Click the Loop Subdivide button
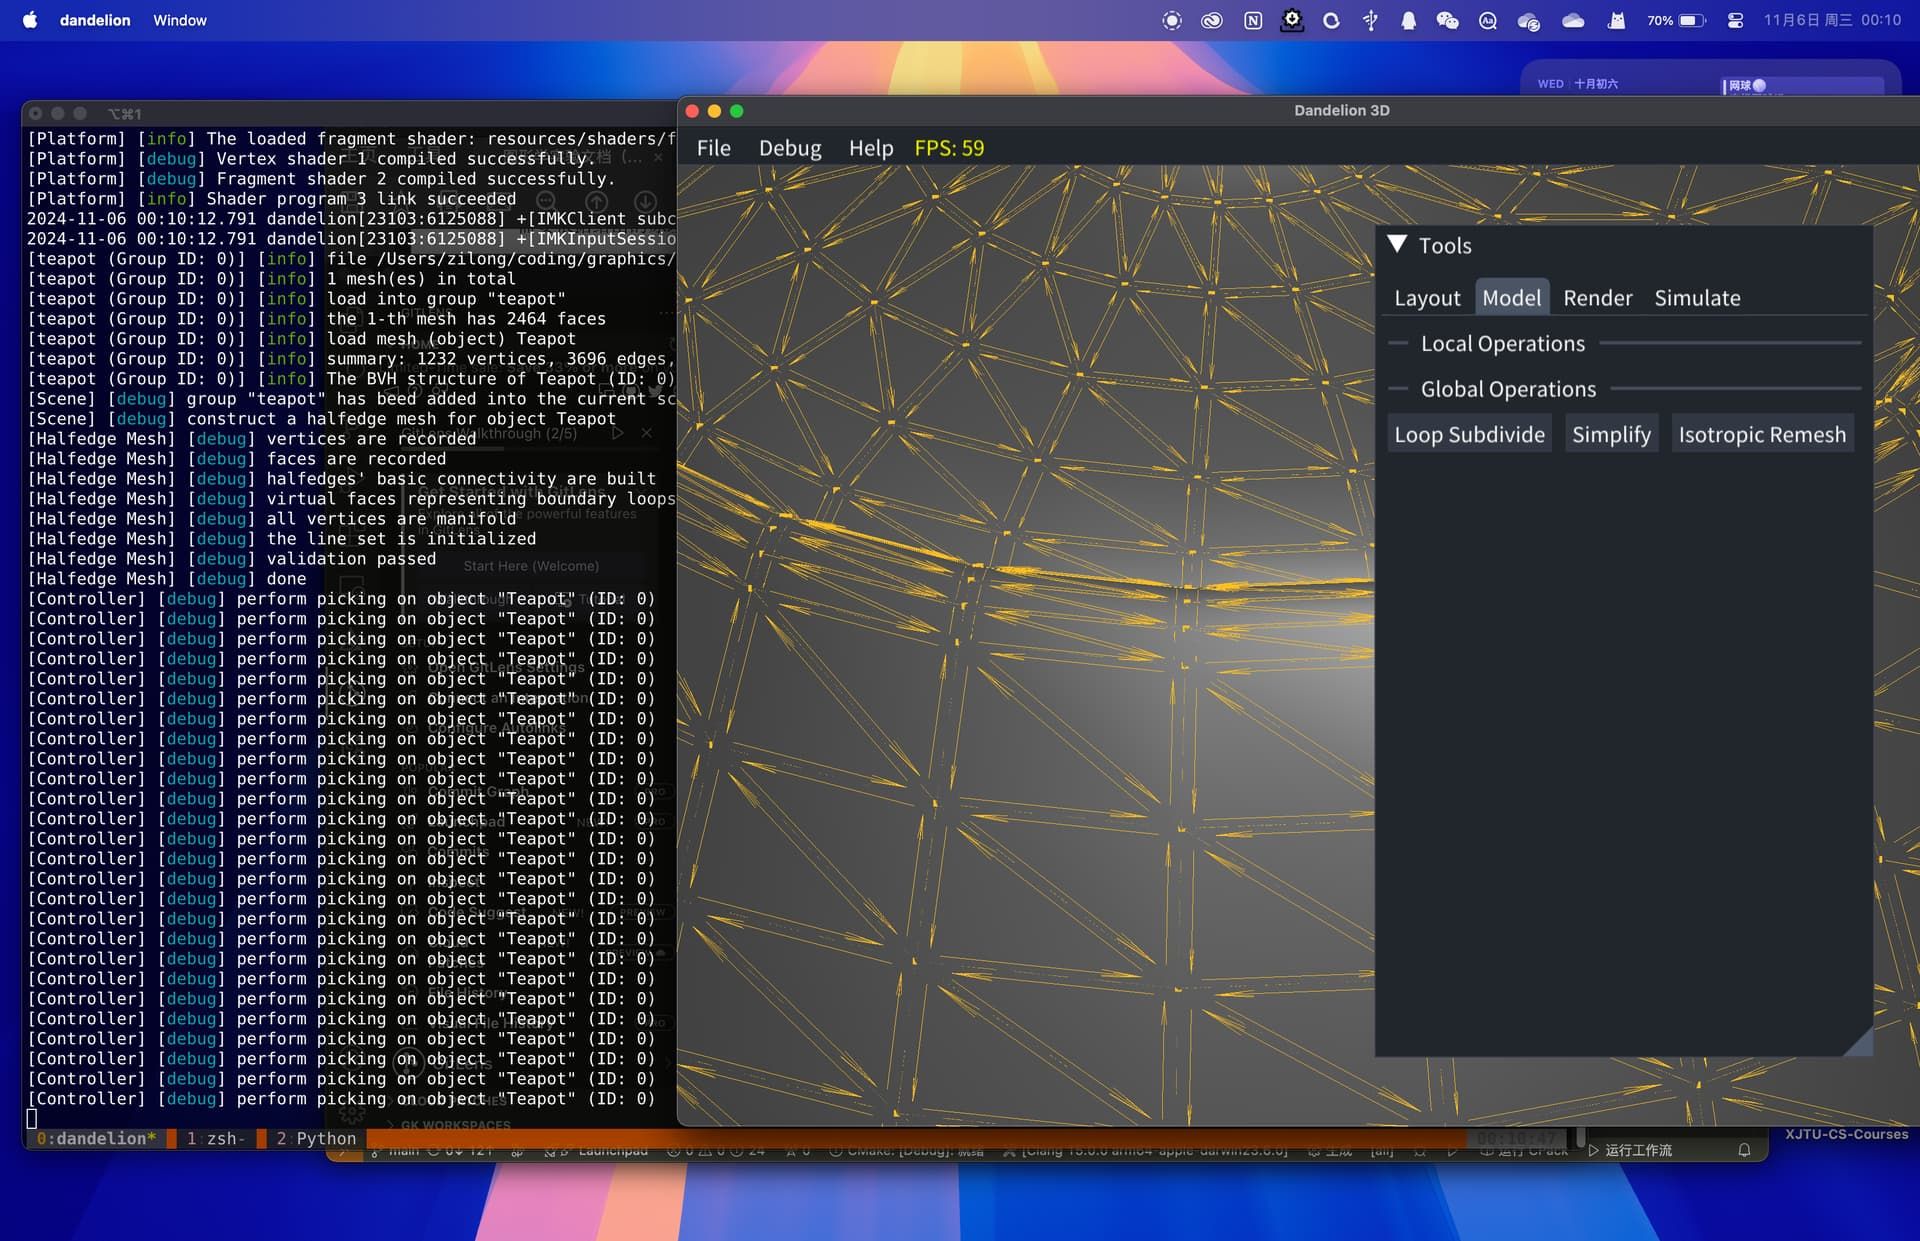Screen dimensions: 1920x1241 1469,434
